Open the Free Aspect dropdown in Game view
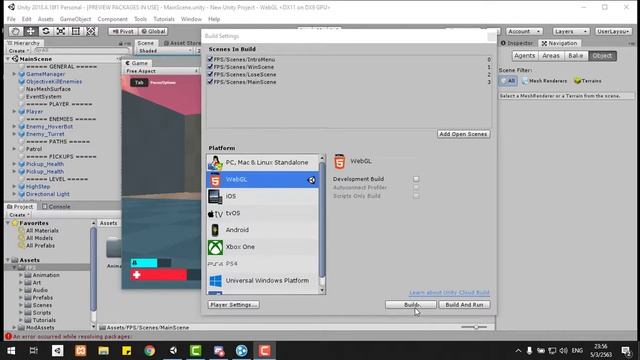640x360 pixels. [x=162, y=71]
